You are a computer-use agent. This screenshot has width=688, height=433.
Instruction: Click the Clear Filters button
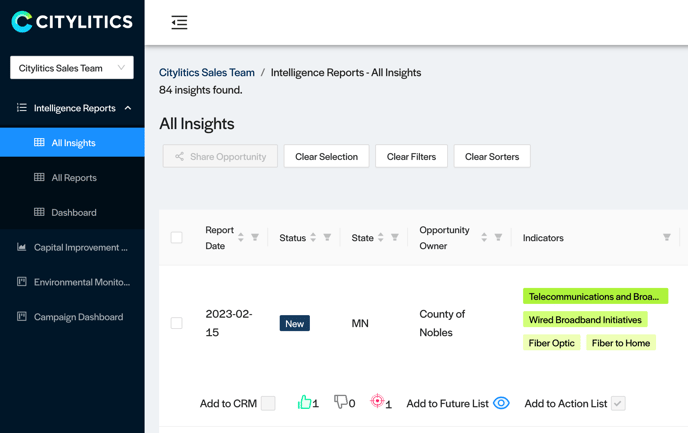point(411,156)
